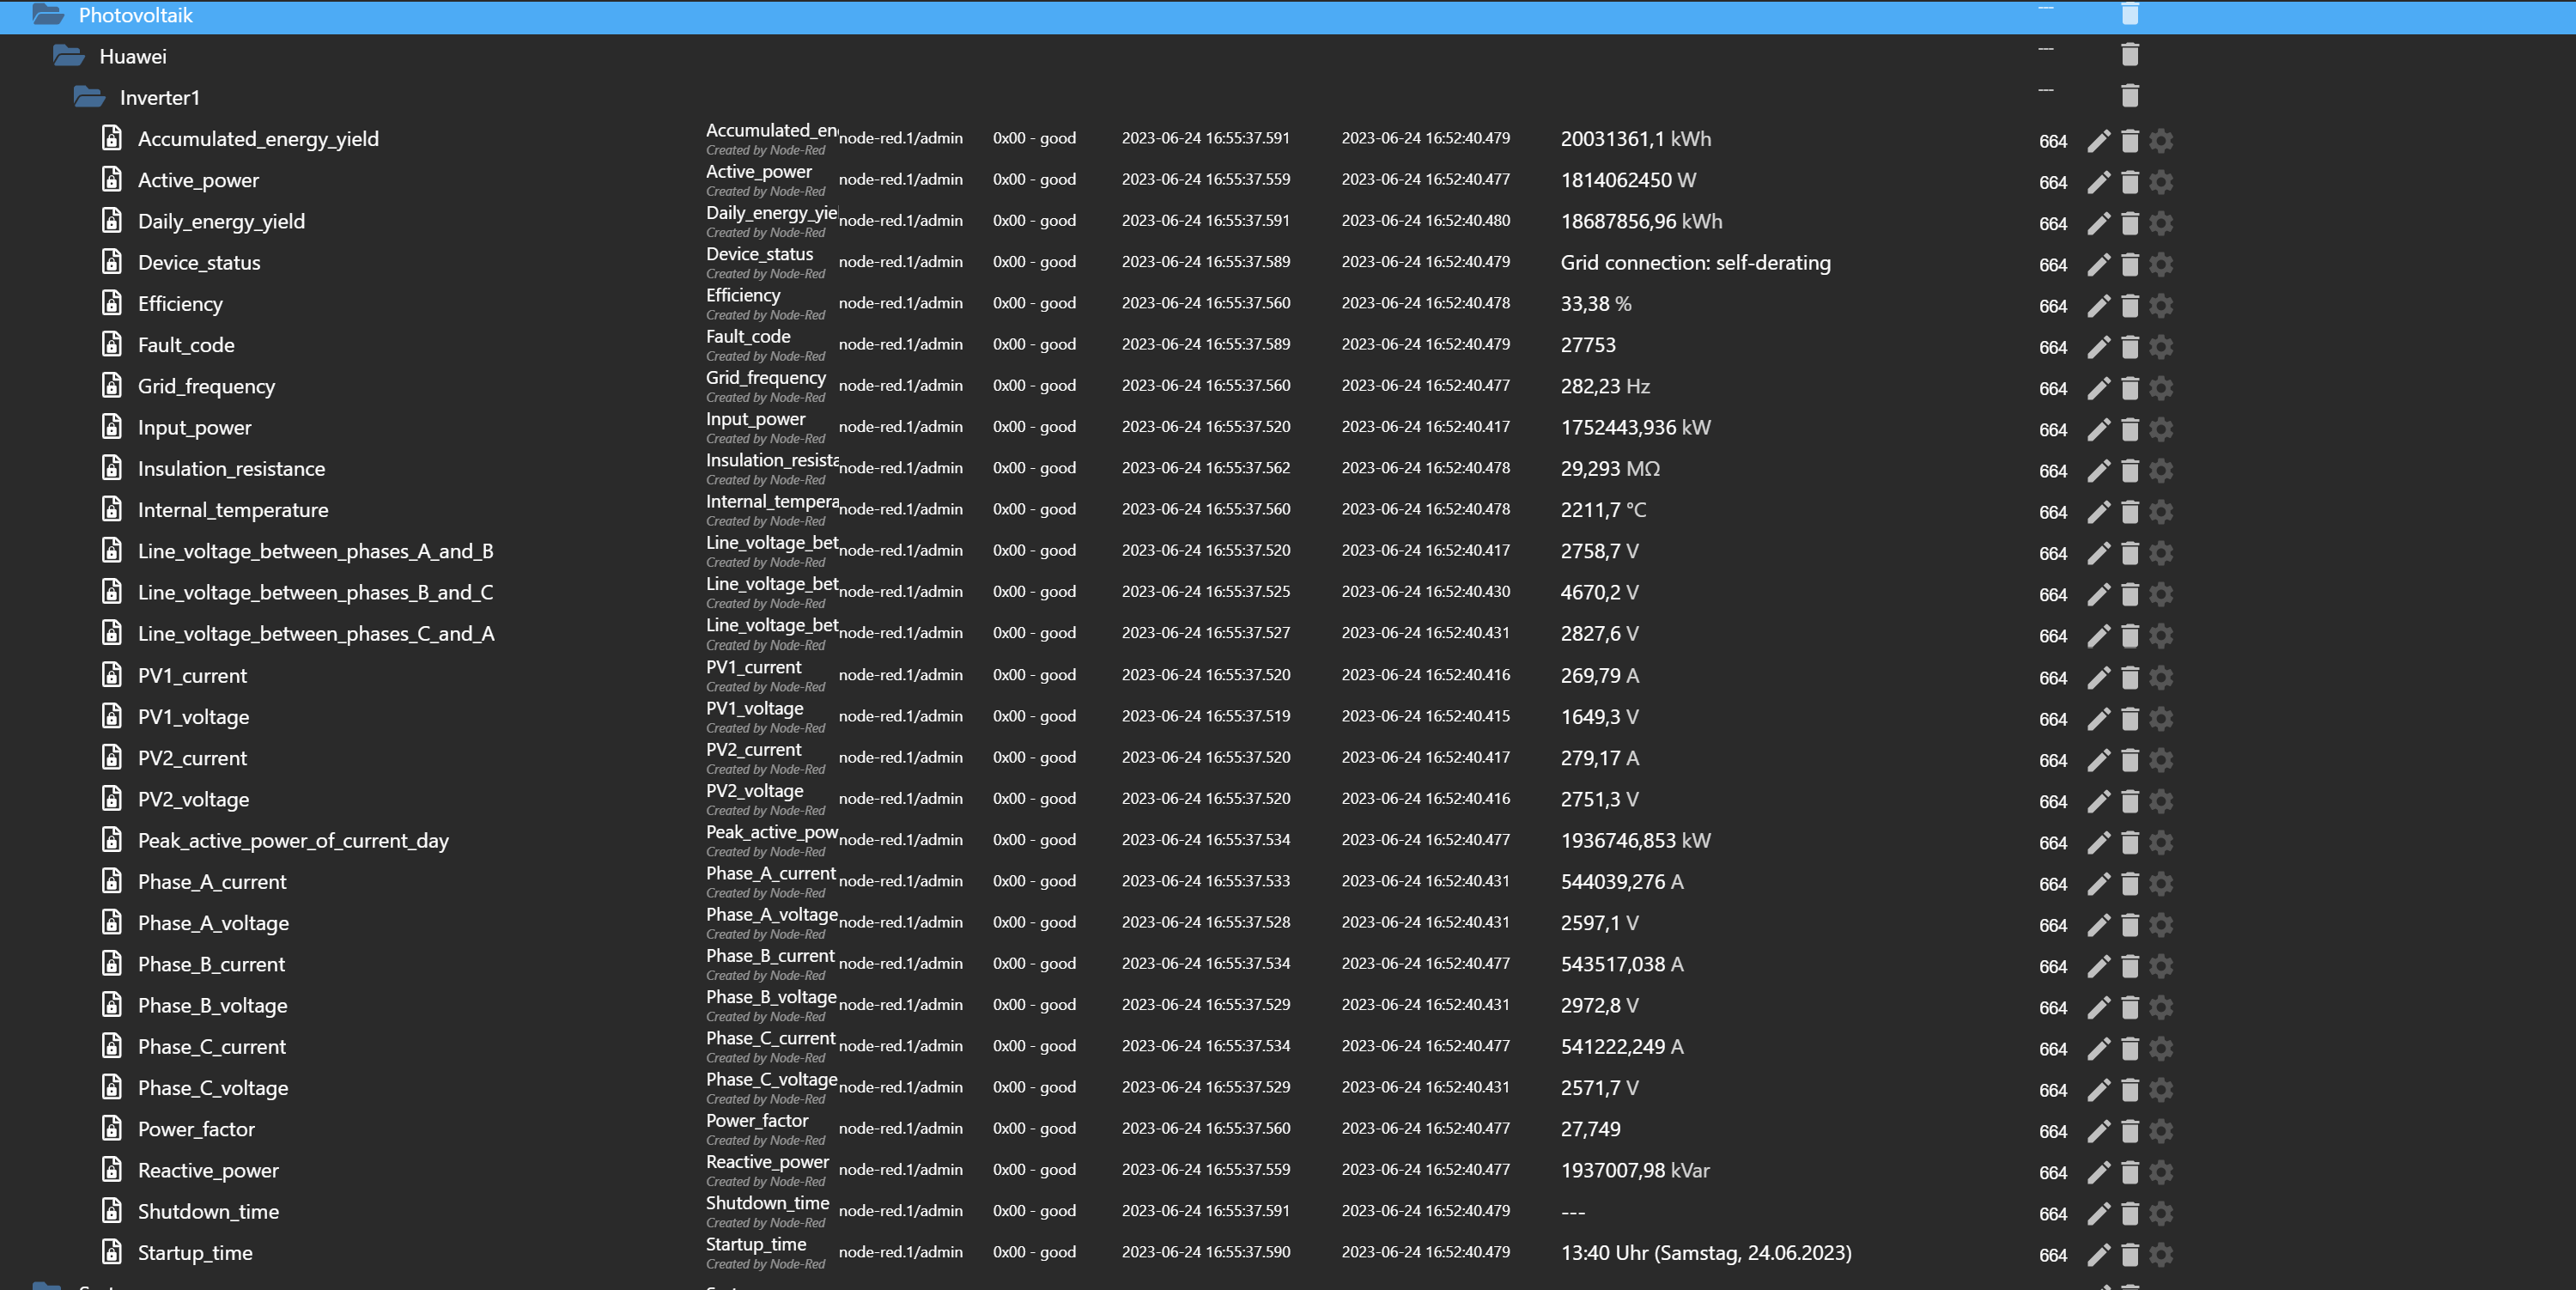Screen dimensions: 2576x1290
Task: Edit the Accumulated_energy_yield state with pencil icon
Action: click(x=2098, y=141)
